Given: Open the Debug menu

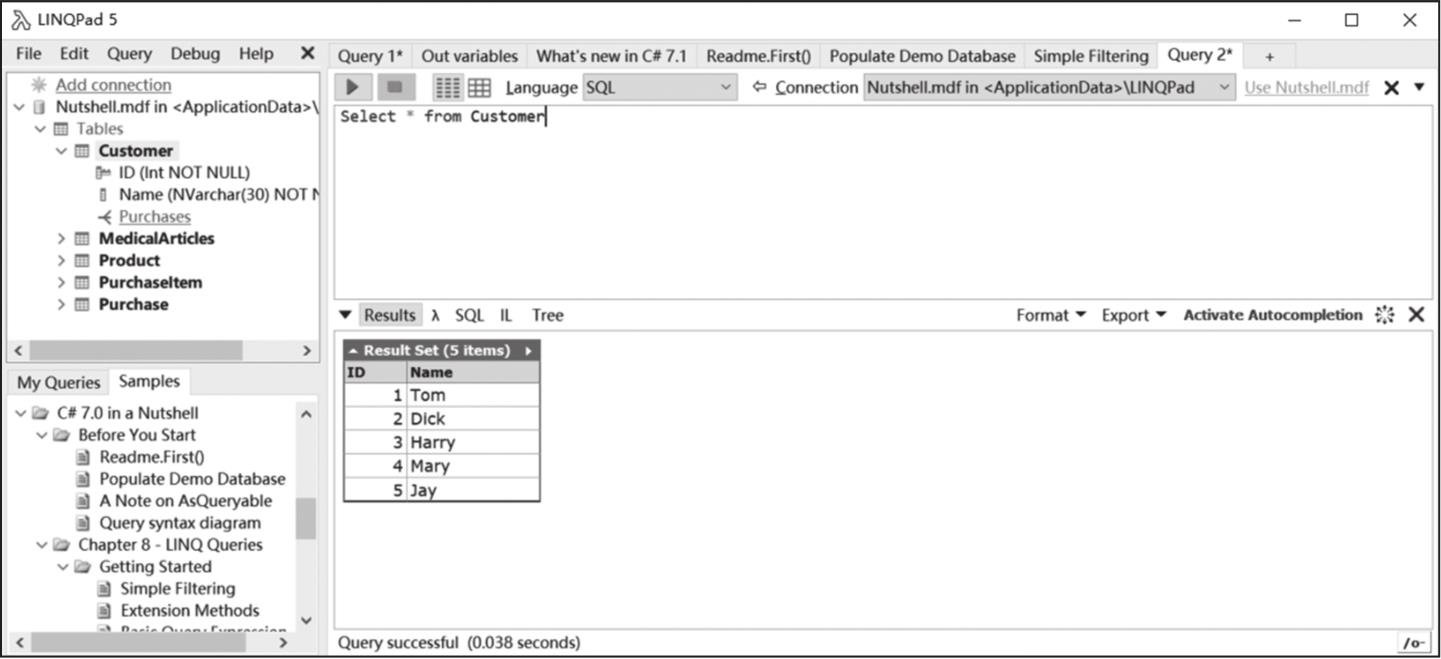Looking at the screenshot, I should tap(195, 53).
